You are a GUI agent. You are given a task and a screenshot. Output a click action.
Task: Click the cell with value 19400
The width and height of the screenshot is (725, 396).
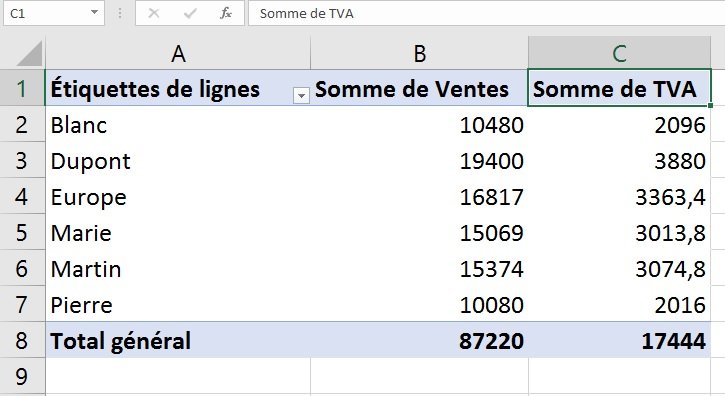tap(419, 161)
